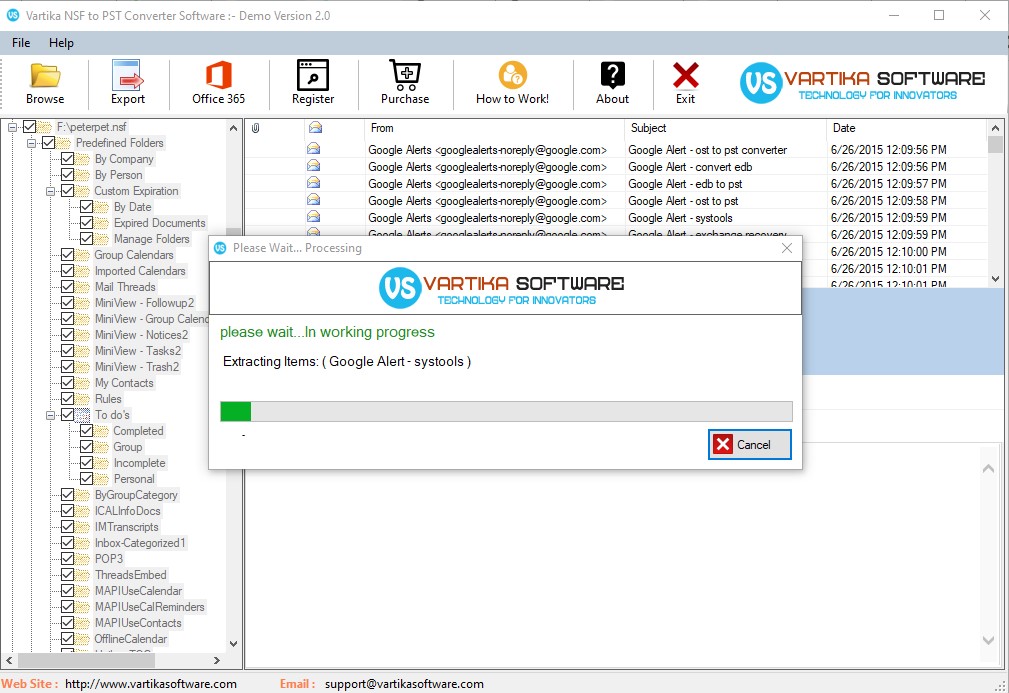Click the Register toolbar icon

tap(313, 75)
